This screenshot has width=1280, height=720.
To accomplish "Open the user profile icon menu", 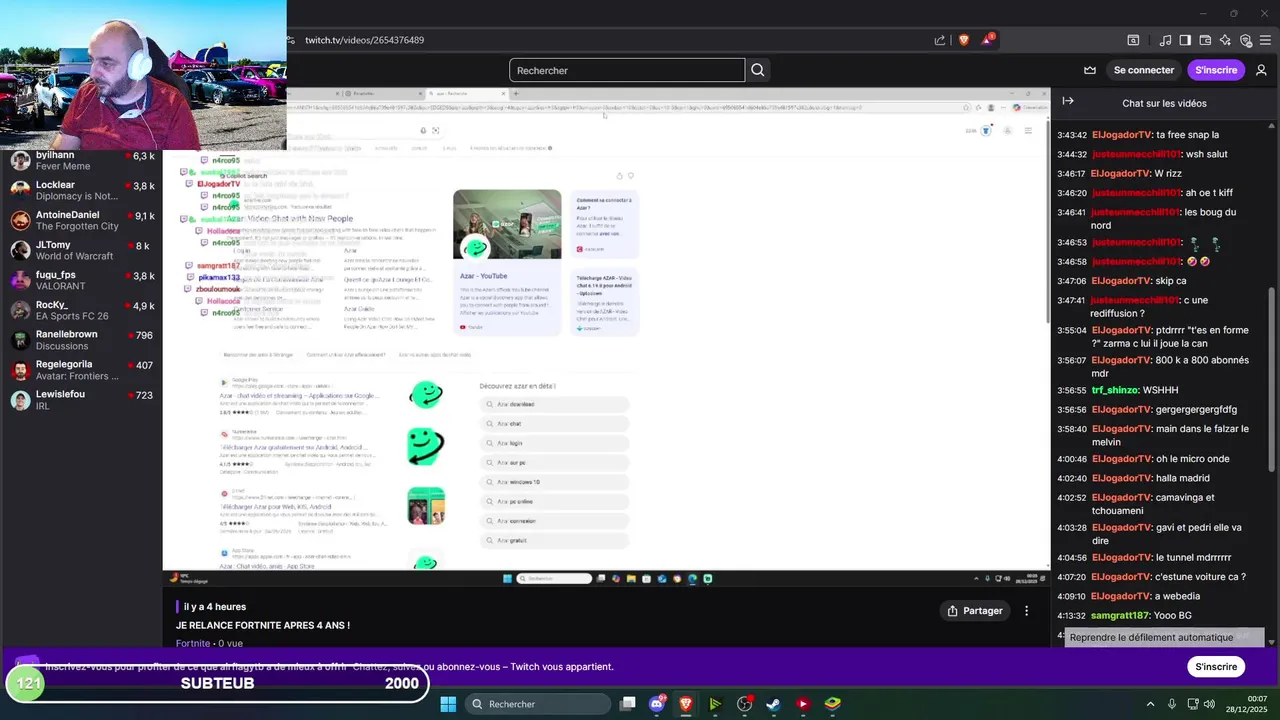I will point(1261,70).
